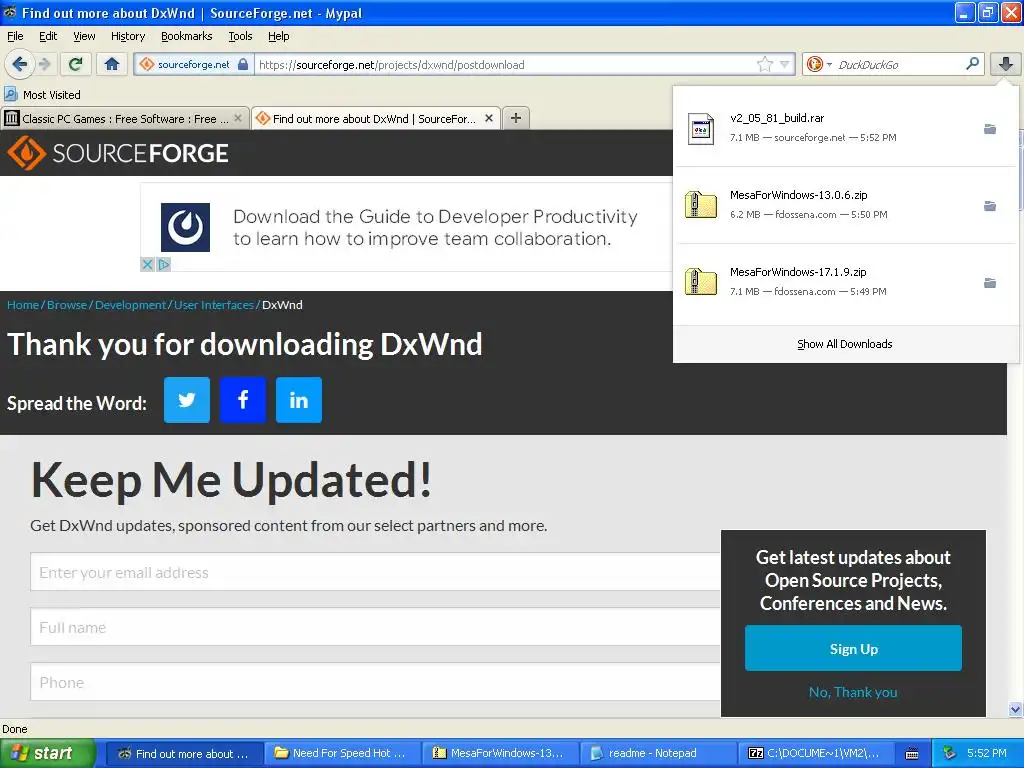Image resolution: width=1024 pixels, height=768 pixels.
Task: Click the v2_05_81_build.rar file icon
Action: click(x=701, y=129)
